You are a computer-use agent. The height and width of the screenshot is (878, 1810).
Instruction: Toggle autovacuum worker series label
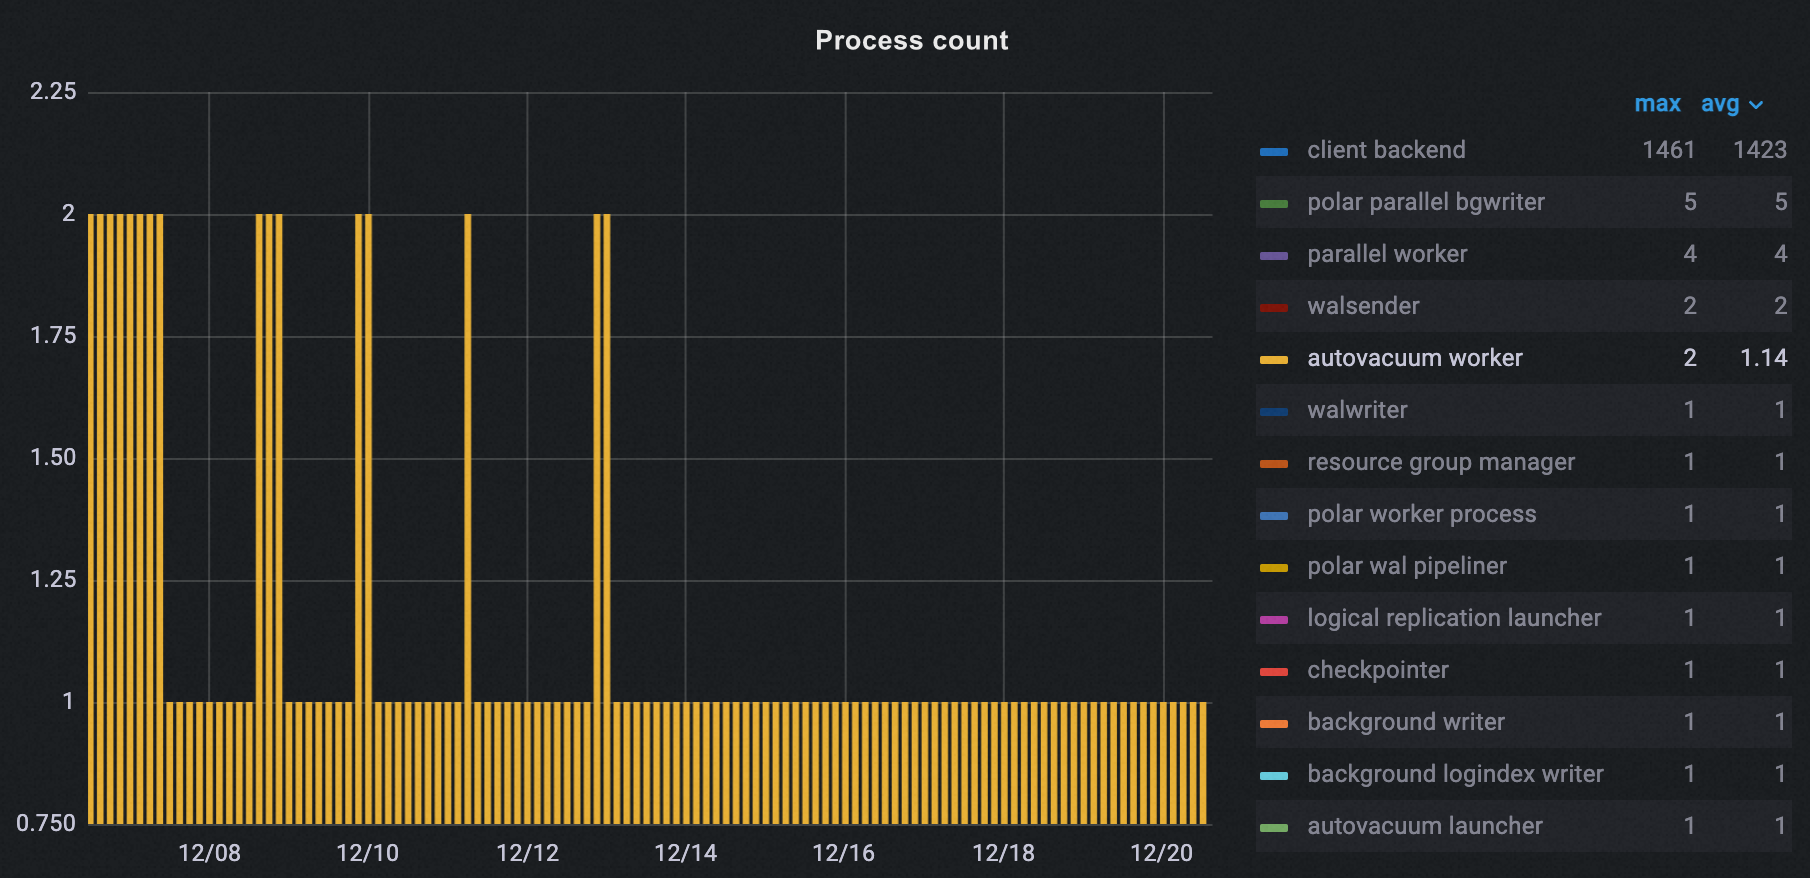click(x=1415, y=358)
